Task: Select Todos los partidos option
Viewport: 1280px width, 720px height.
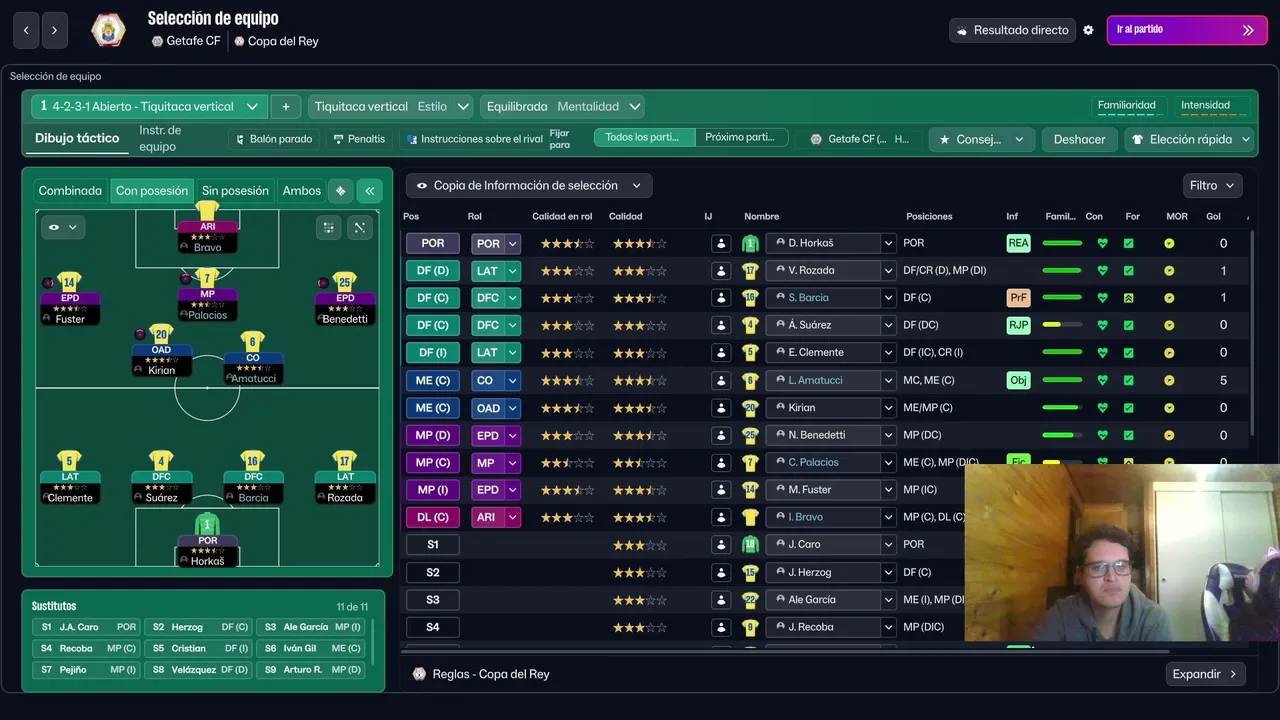Action: pos(644,138)
